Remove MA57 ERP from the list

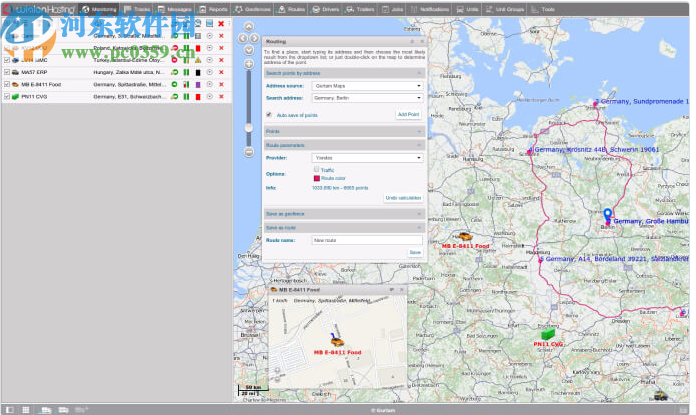pyautogui.click(x=221, y=72)
